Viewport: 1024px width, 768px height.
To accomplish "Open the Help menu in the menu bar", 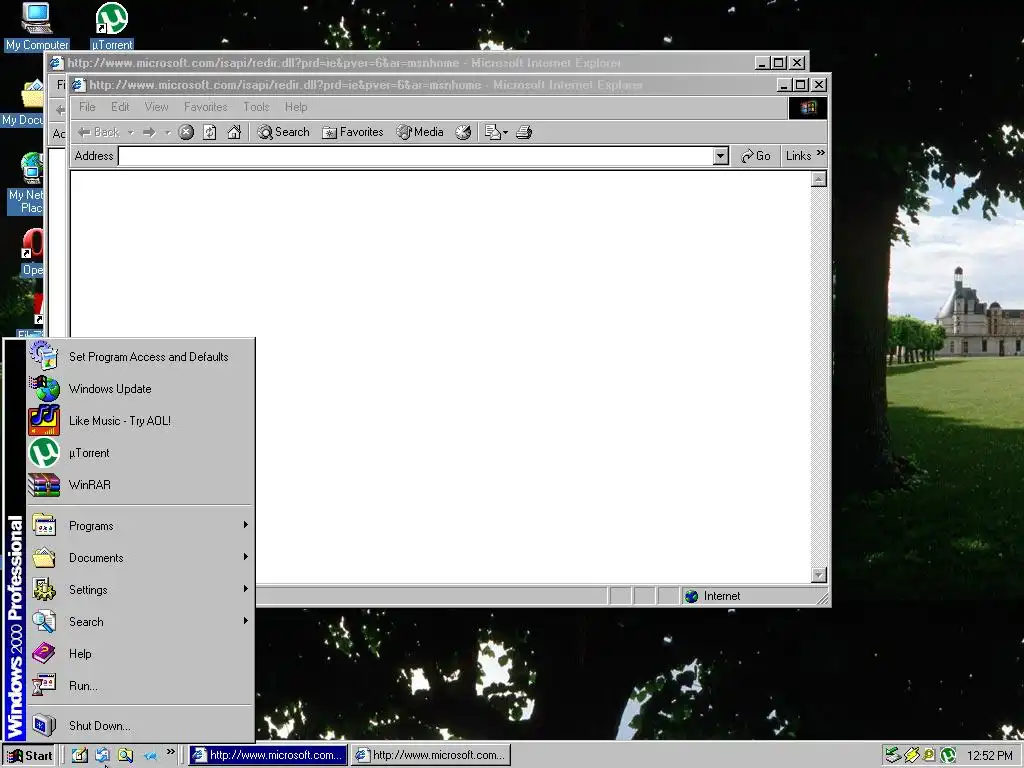I will tap(296, 107).
